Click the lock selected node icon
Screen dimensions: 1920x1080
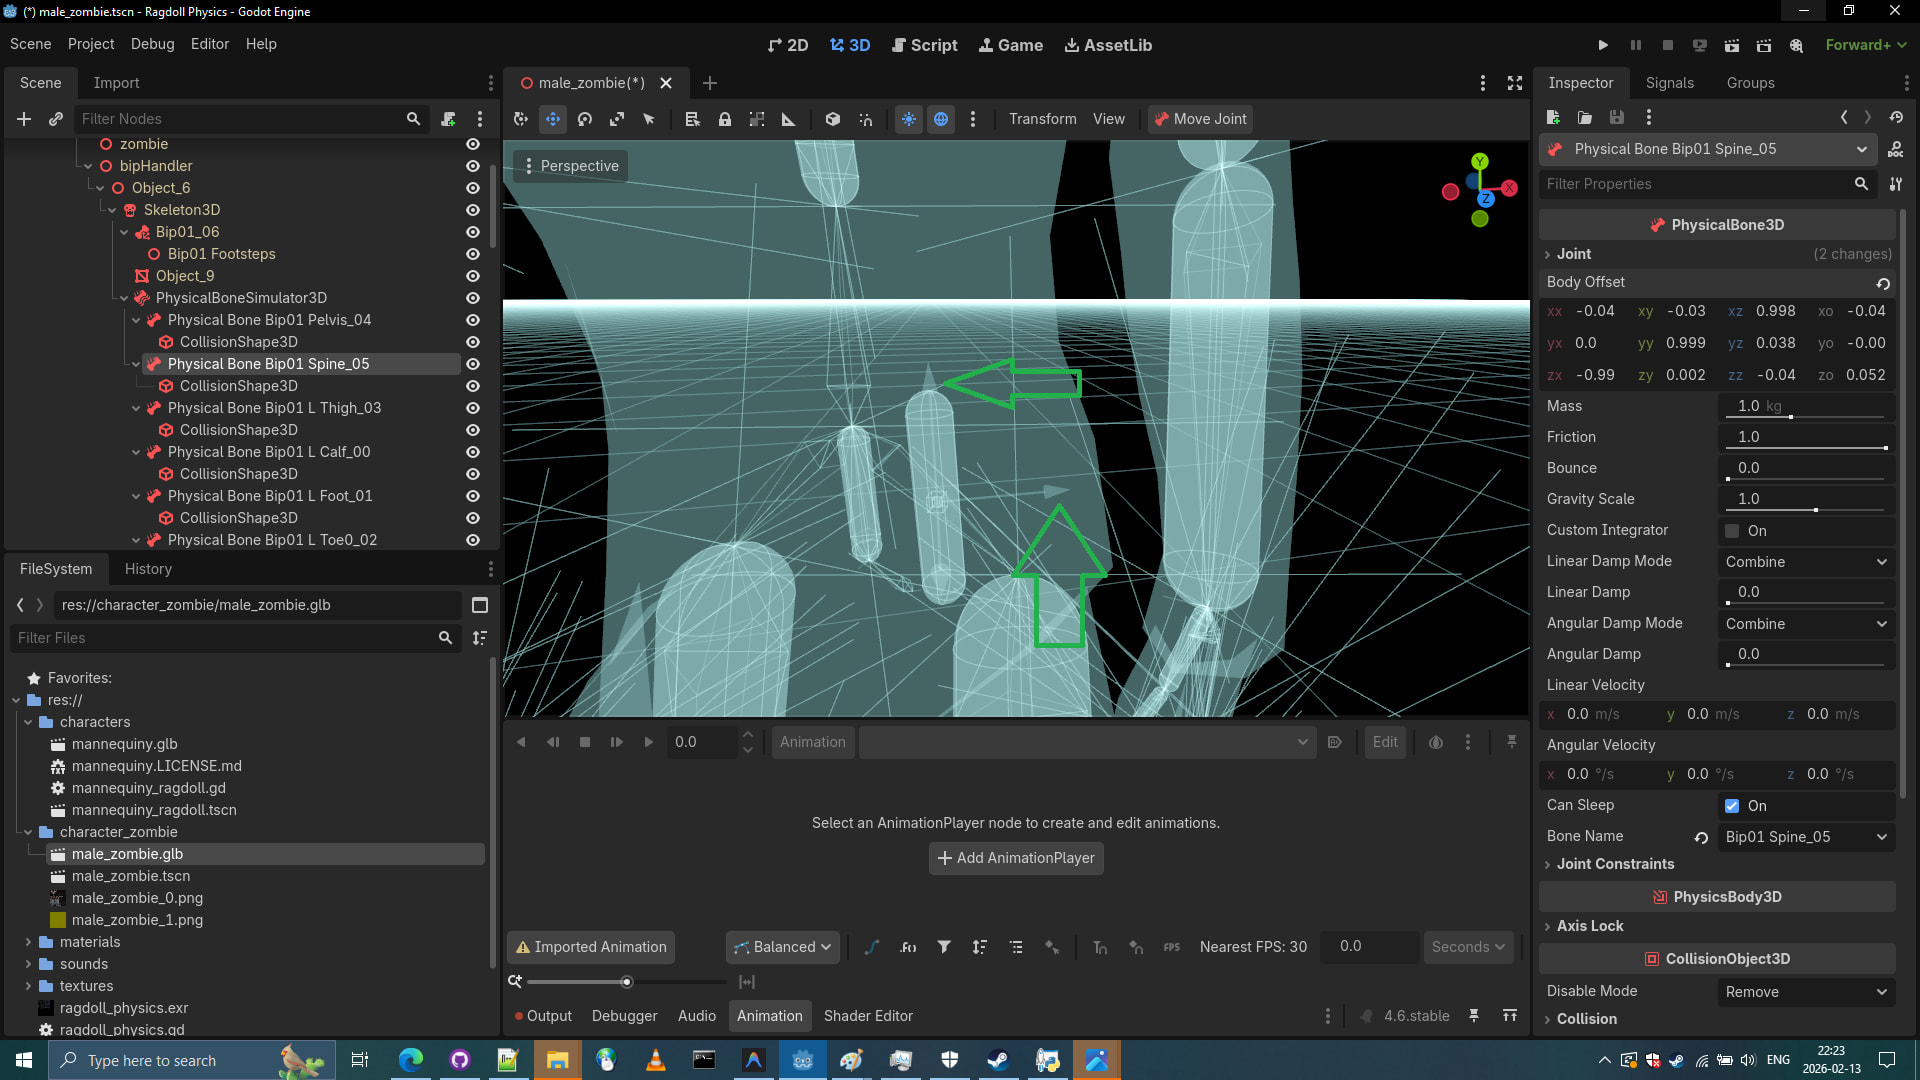pyautogui.click(x=725, y=119)
